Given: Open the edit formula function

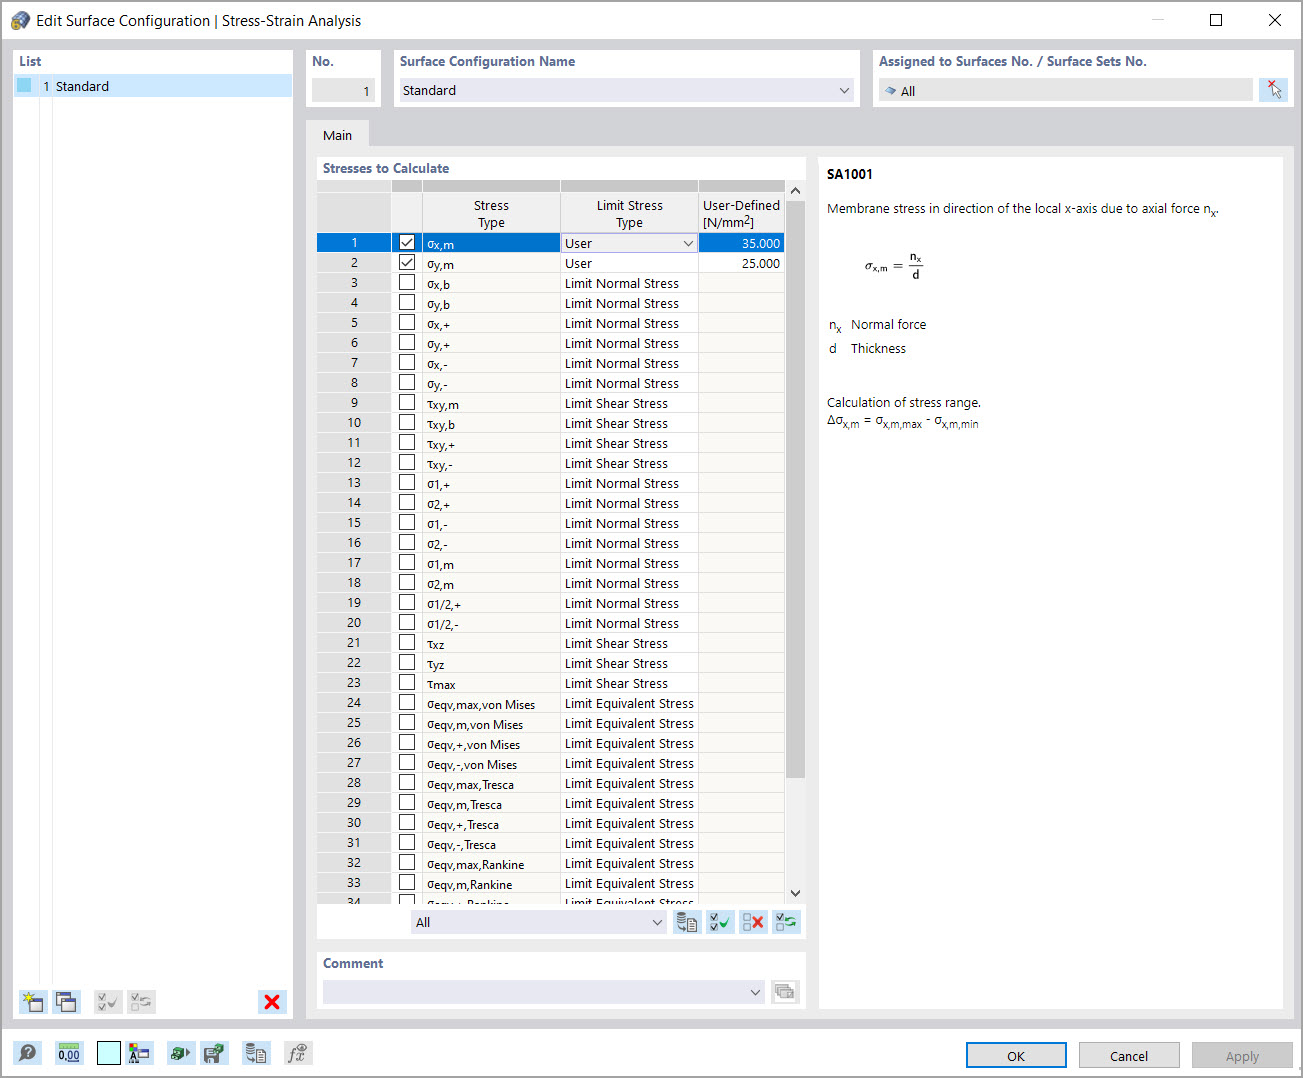Looking at the screenshot, I should click(297, 1053).
